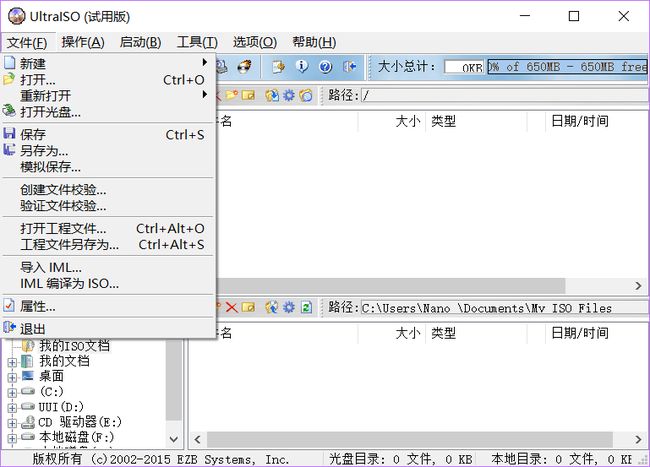Click the 我的ISO文档 folder icon

pos(28,345)
